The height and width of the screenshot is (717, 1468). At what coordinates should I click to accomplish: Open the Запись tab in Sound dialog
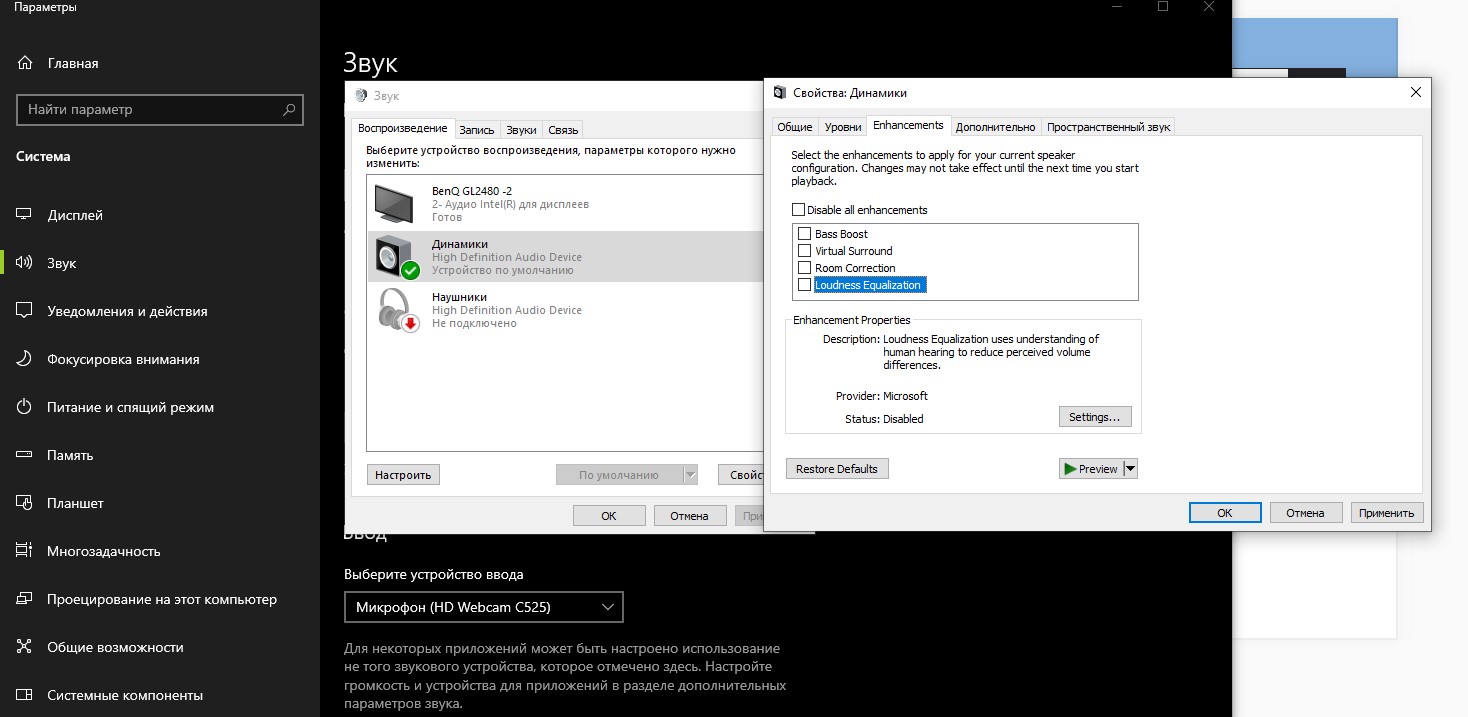[x=477, y=130]
